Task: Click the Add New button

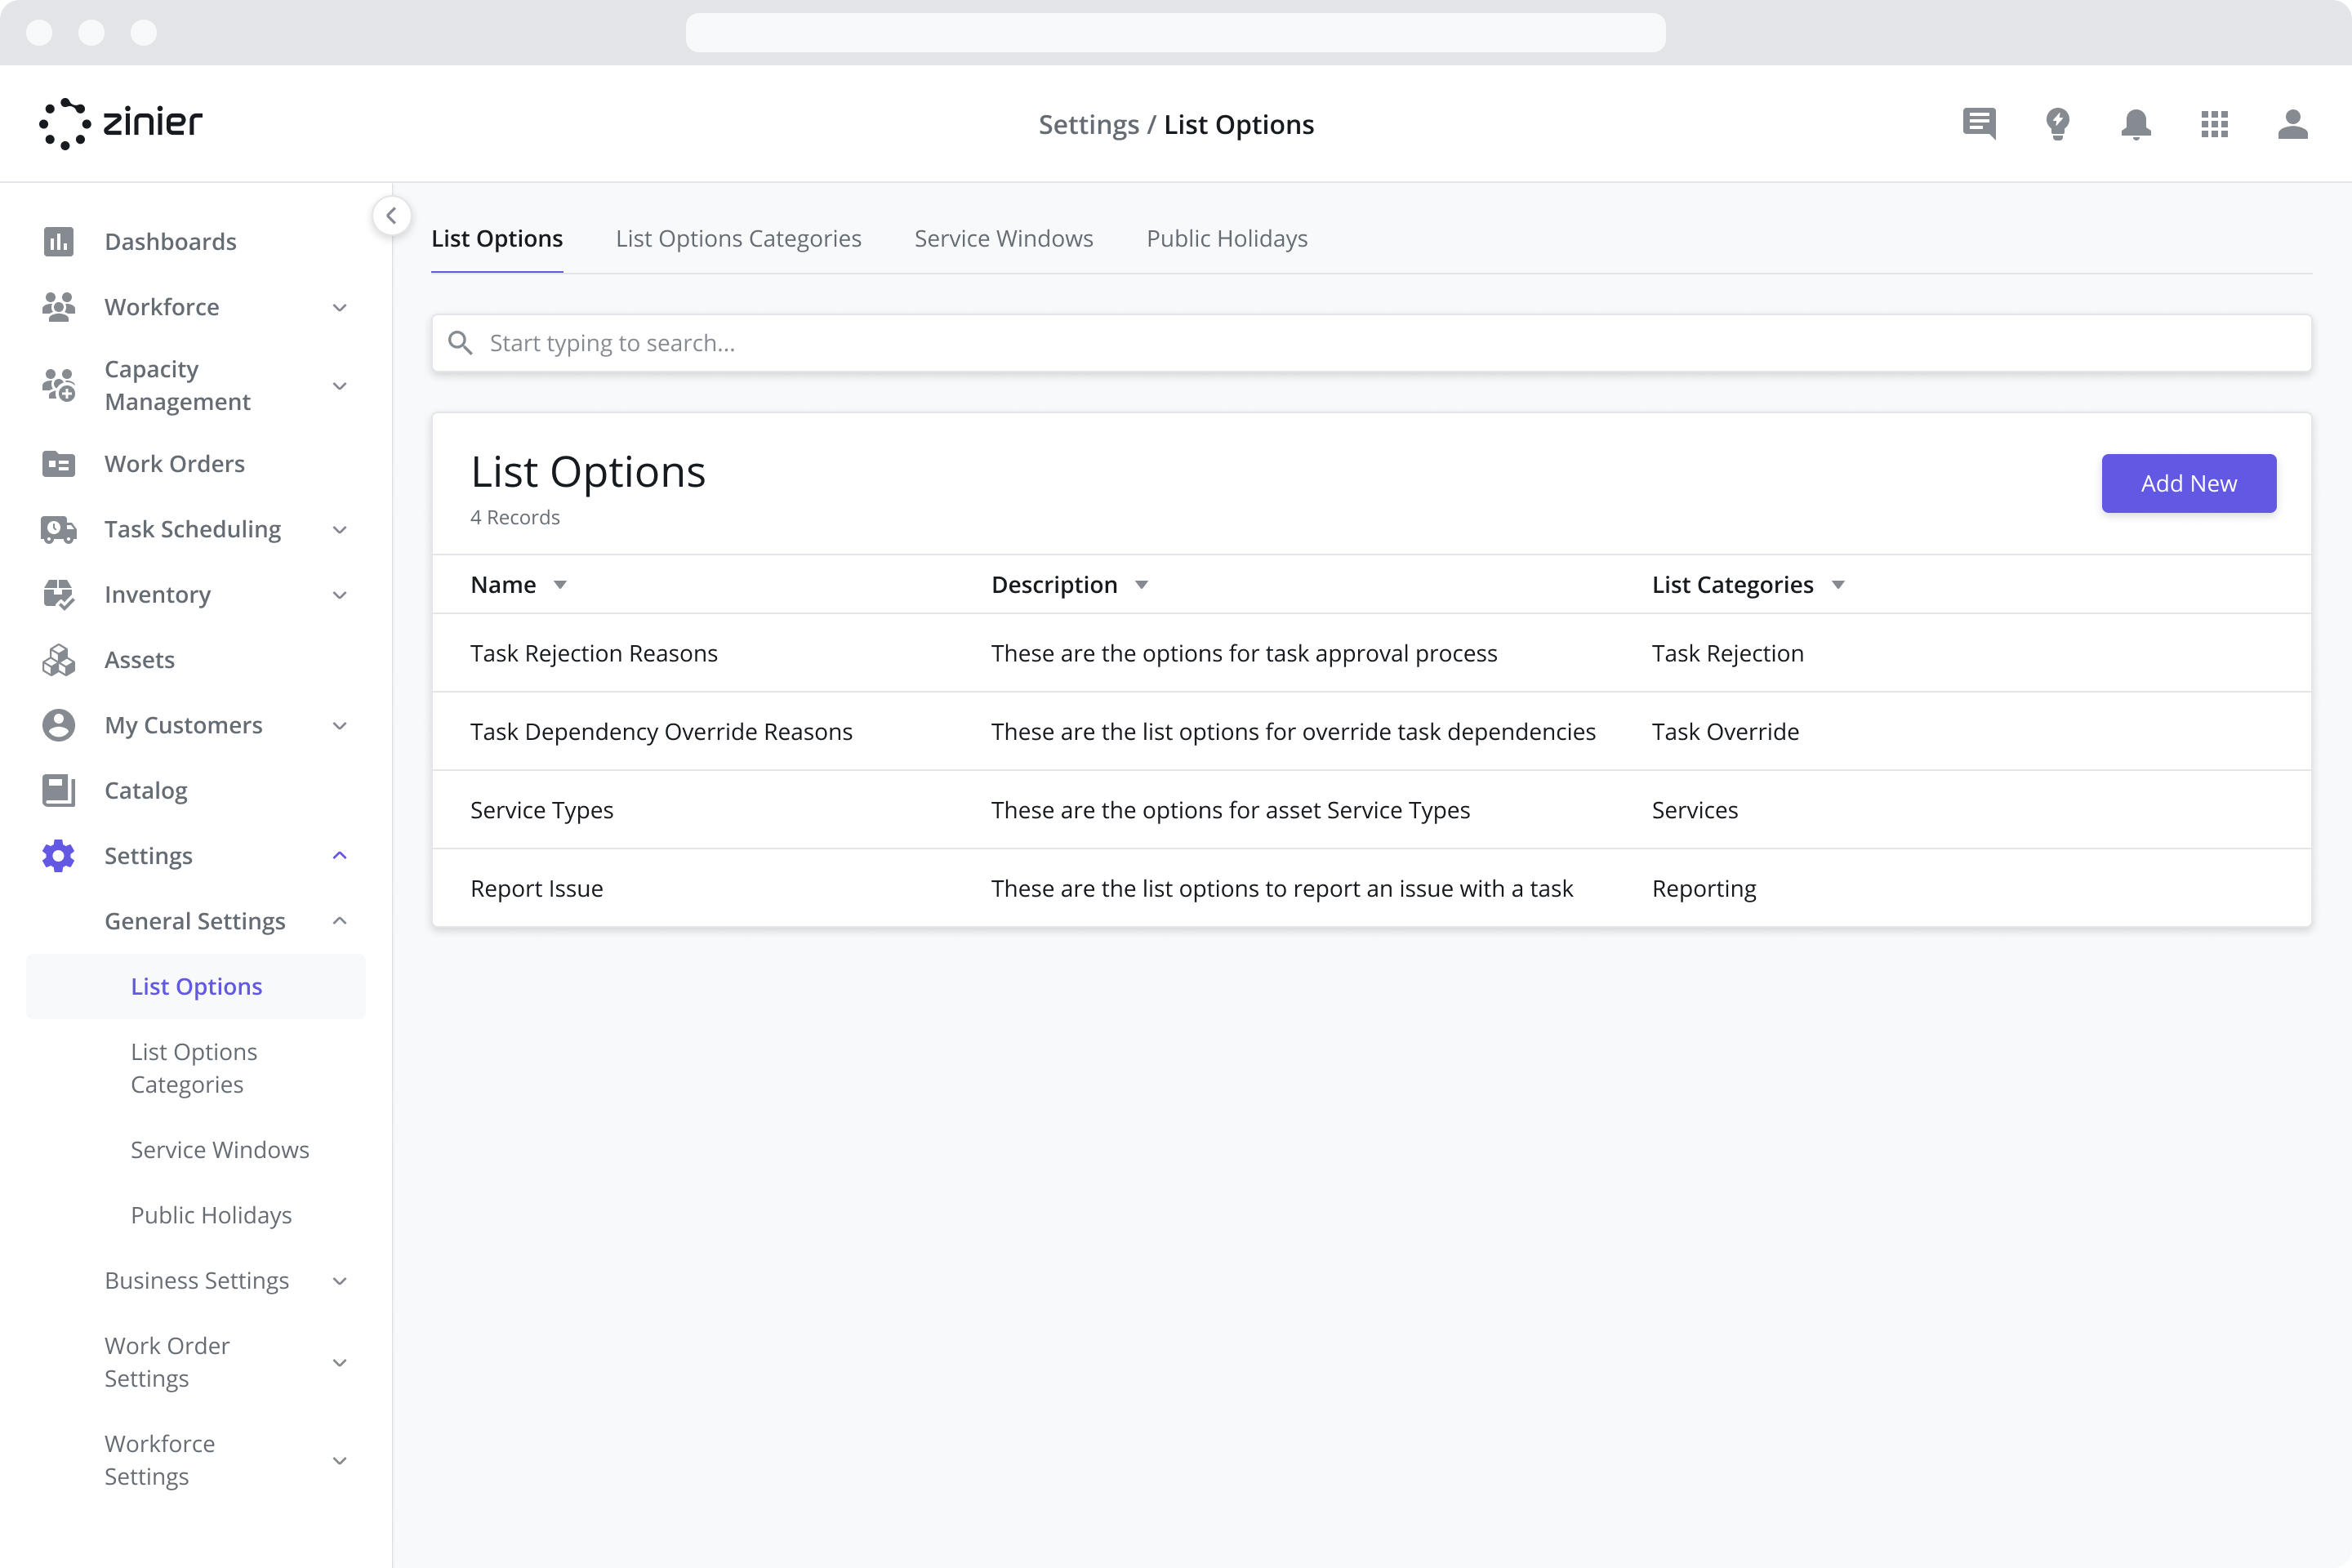Action: point(2188,483)
